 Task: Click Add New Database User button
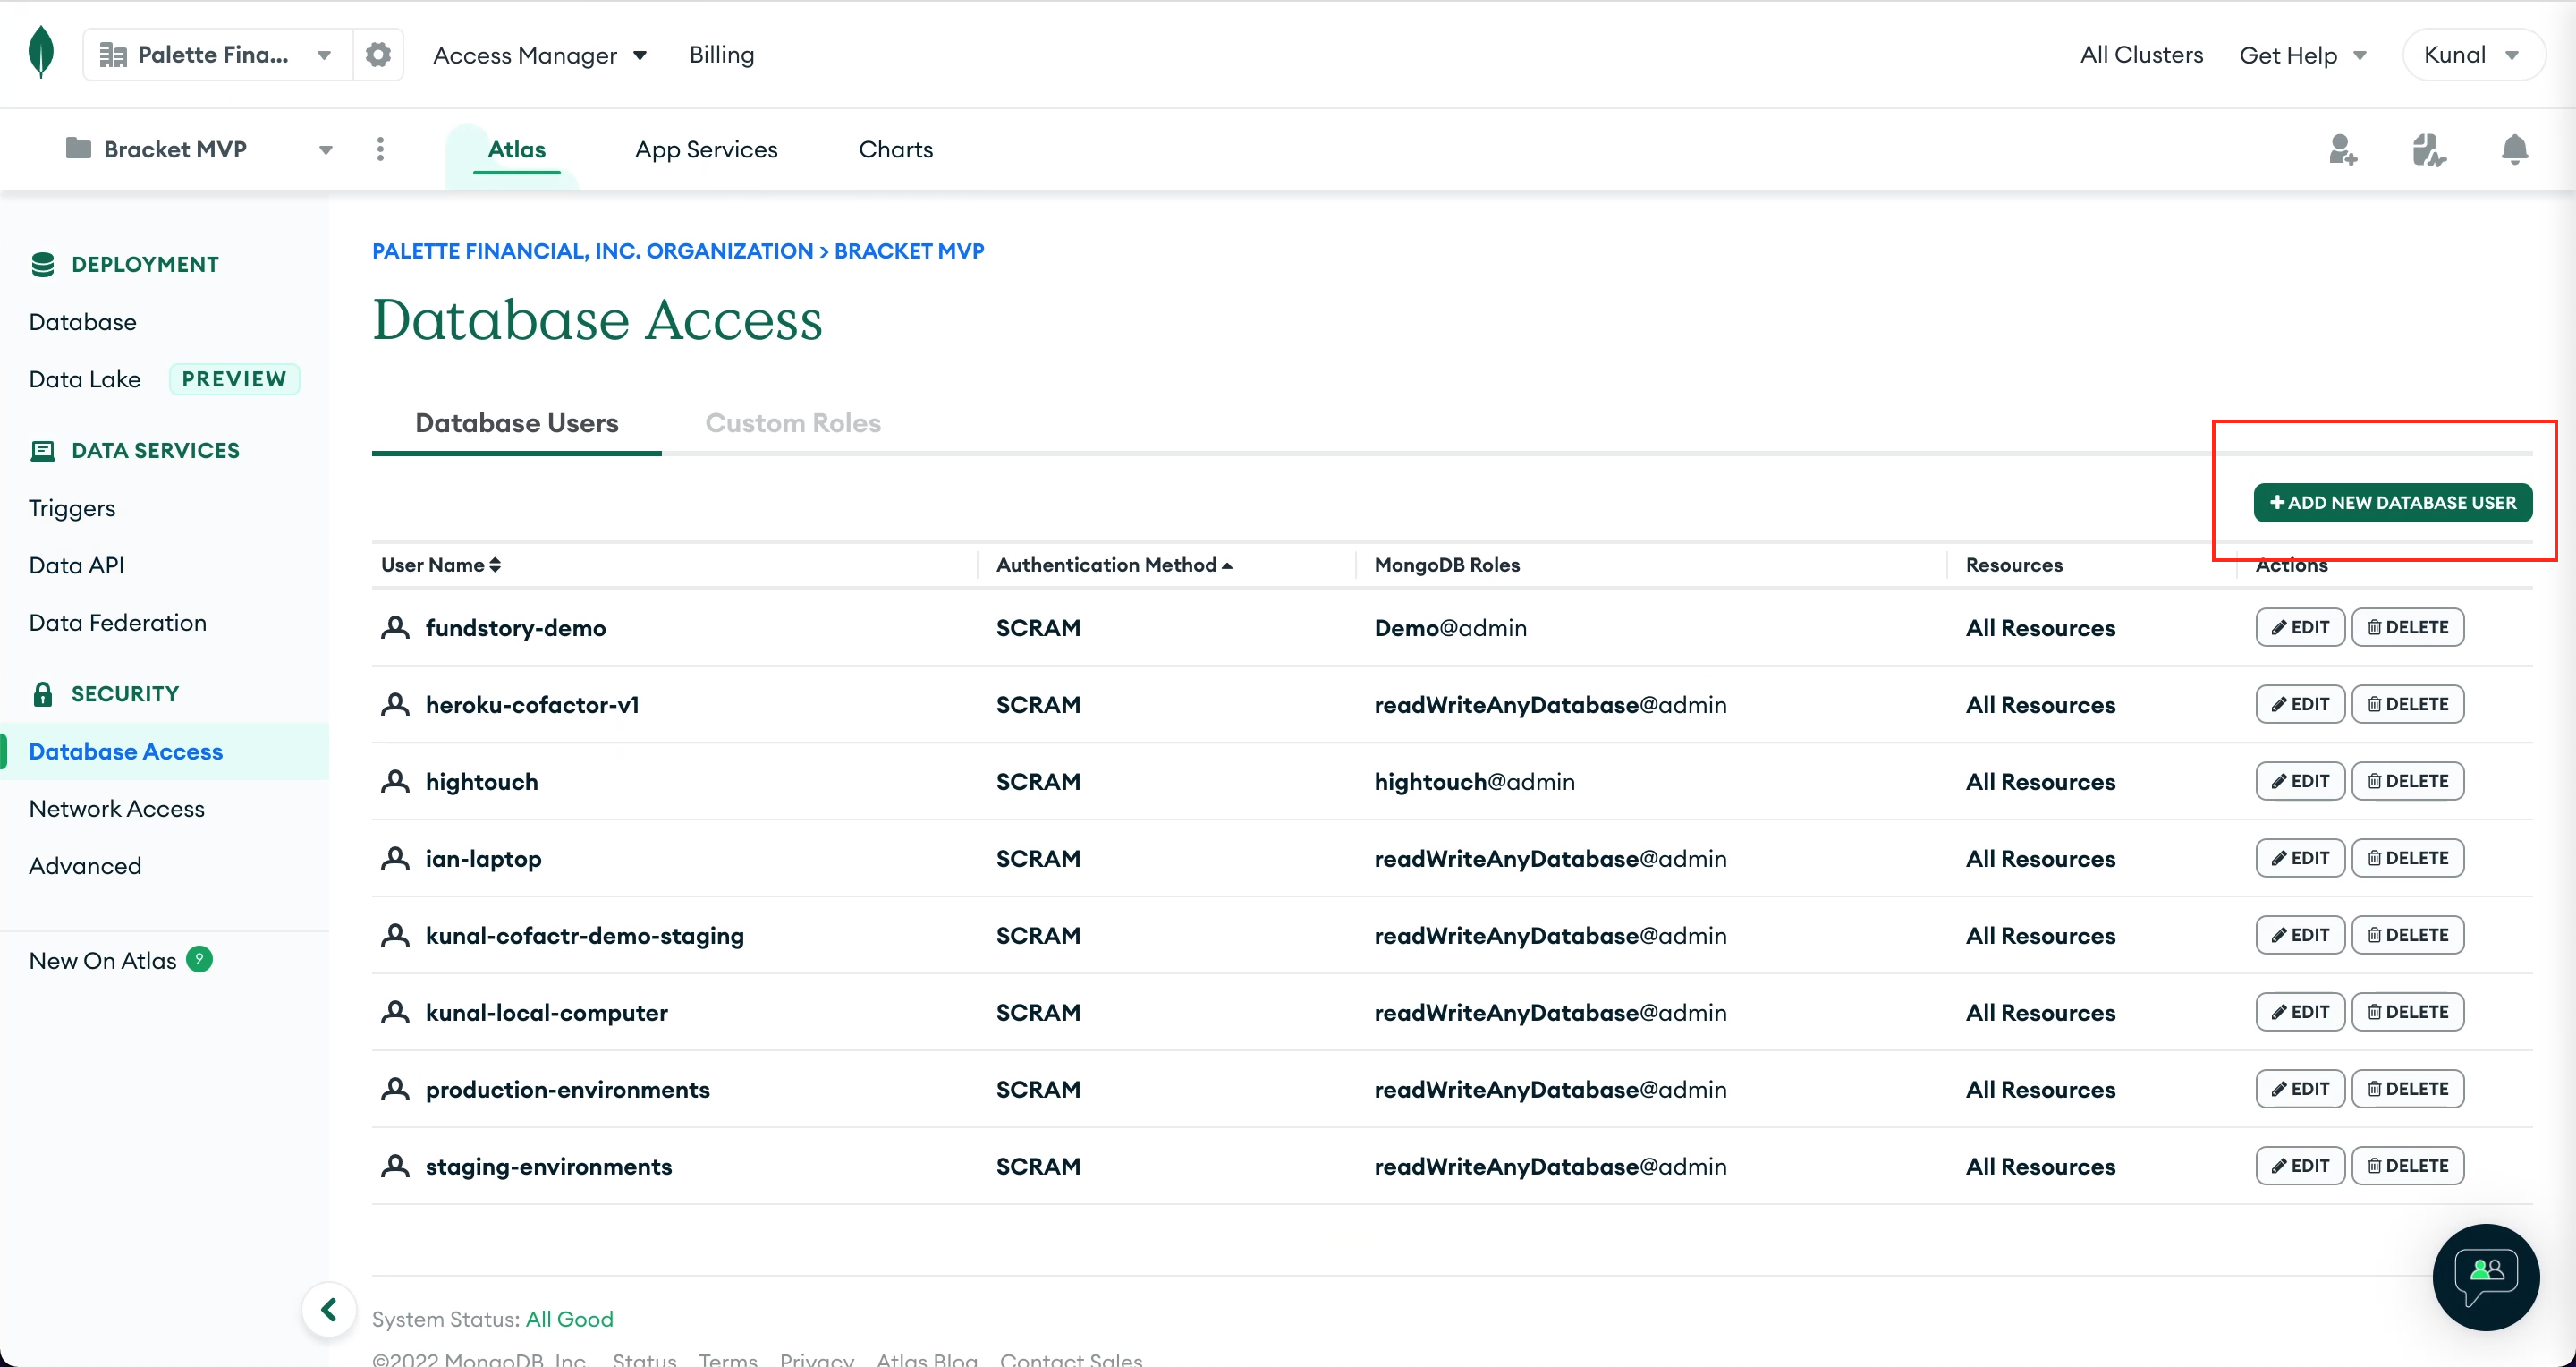[x=2392, y=503]
